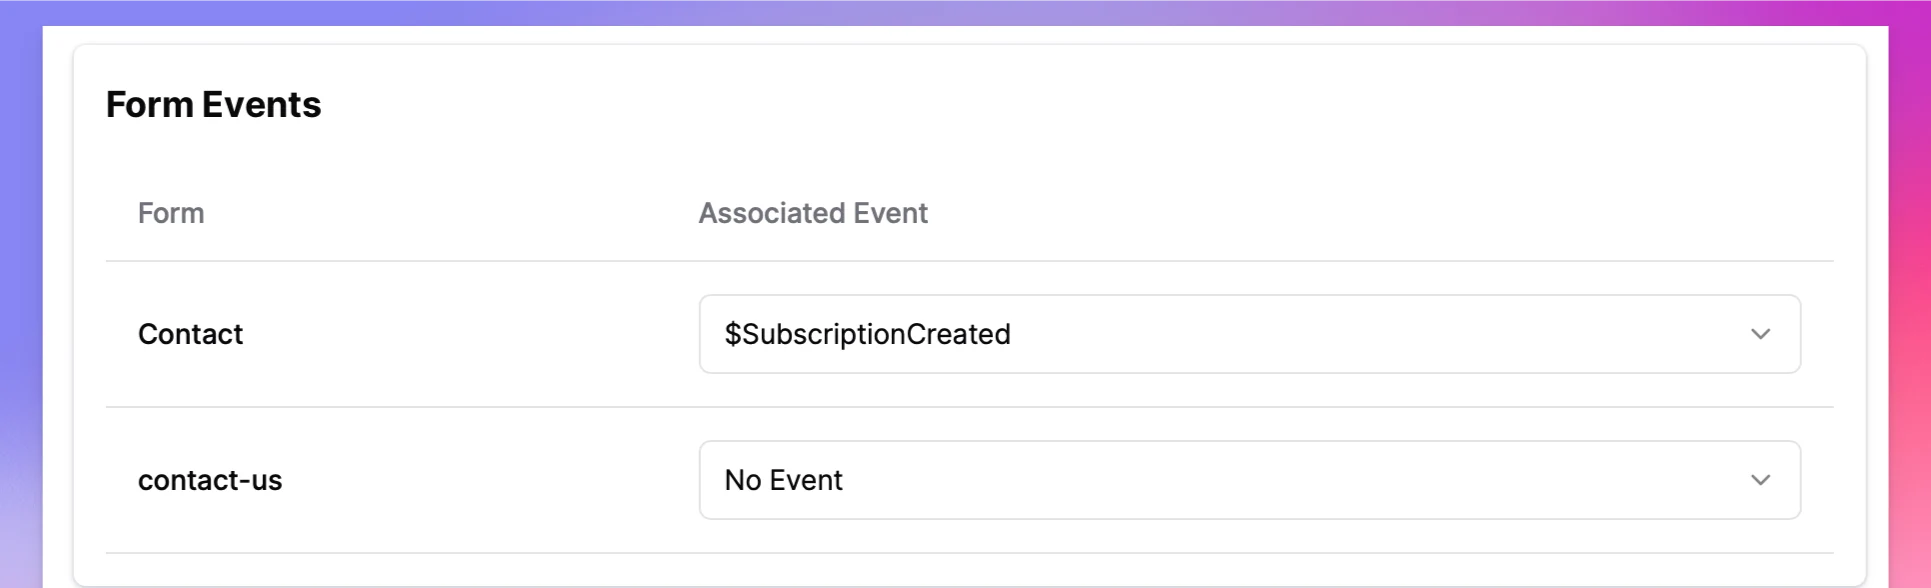Choose an event for the contact-us form
The width and height of the screenshot is (1931, 588).
(1249, 480)
